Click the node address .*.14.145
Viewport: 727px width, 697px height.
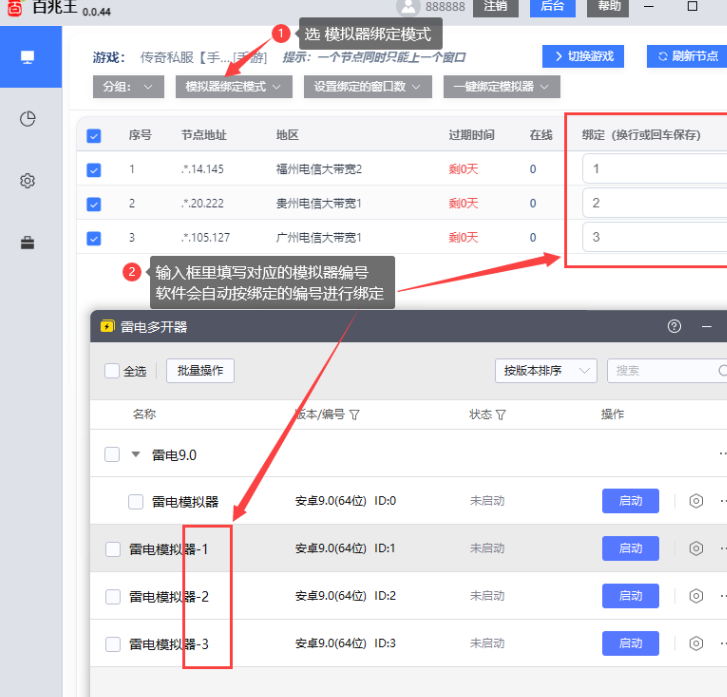(x=203, y=169)
